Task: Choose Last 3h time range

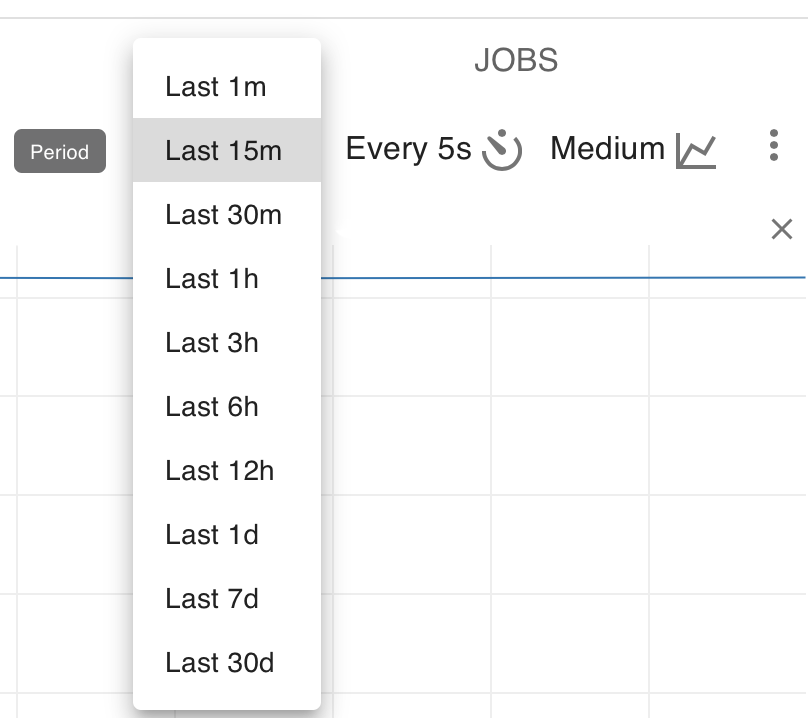Action: pyautogui.click(x=227, y=342)
